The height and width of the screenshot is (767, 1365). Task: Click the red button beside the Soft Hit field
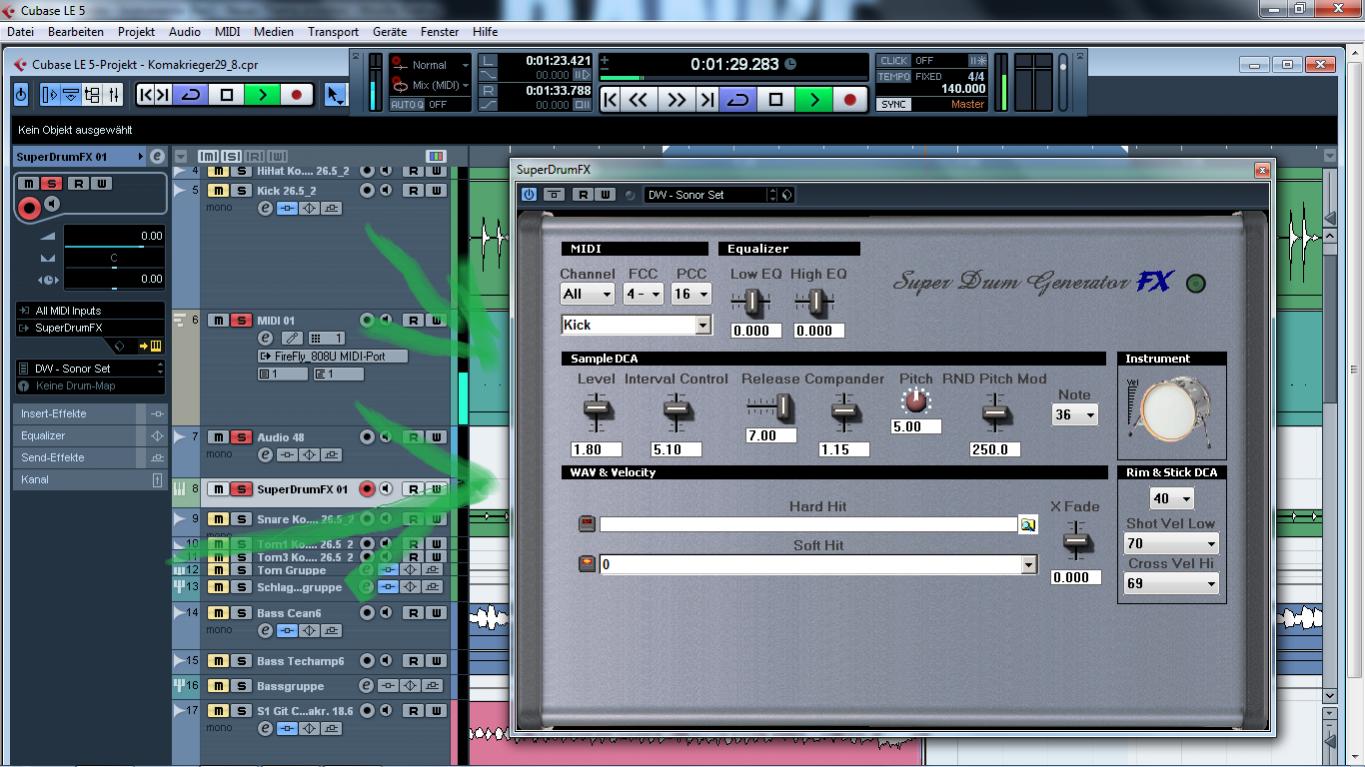[x=587, y=565]
